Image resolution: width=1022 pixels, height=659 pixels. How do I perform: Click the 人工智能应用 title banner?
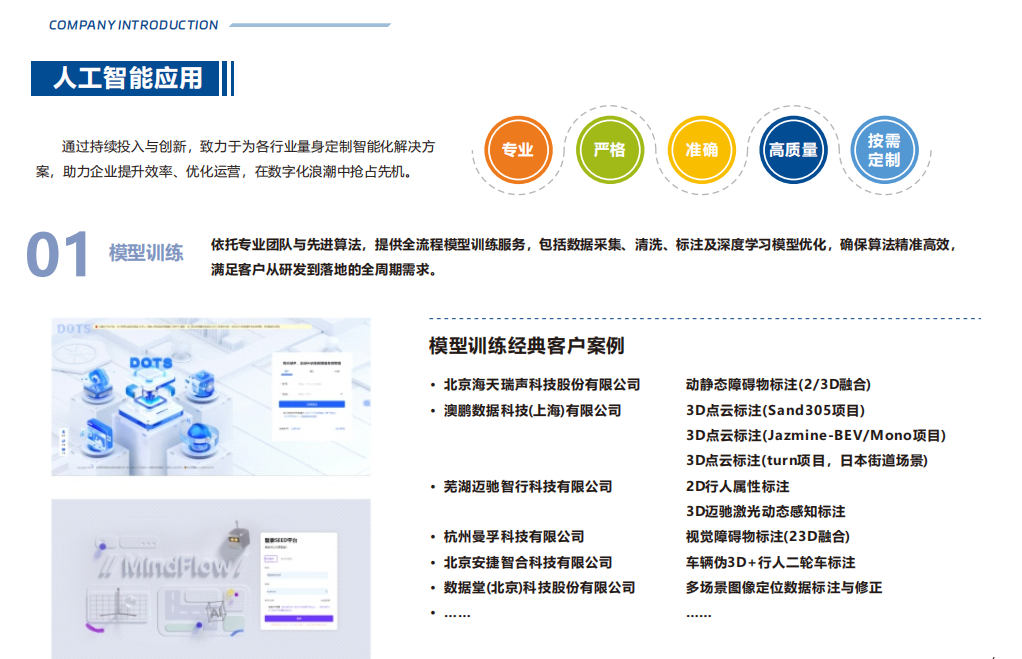click(126, 78)
